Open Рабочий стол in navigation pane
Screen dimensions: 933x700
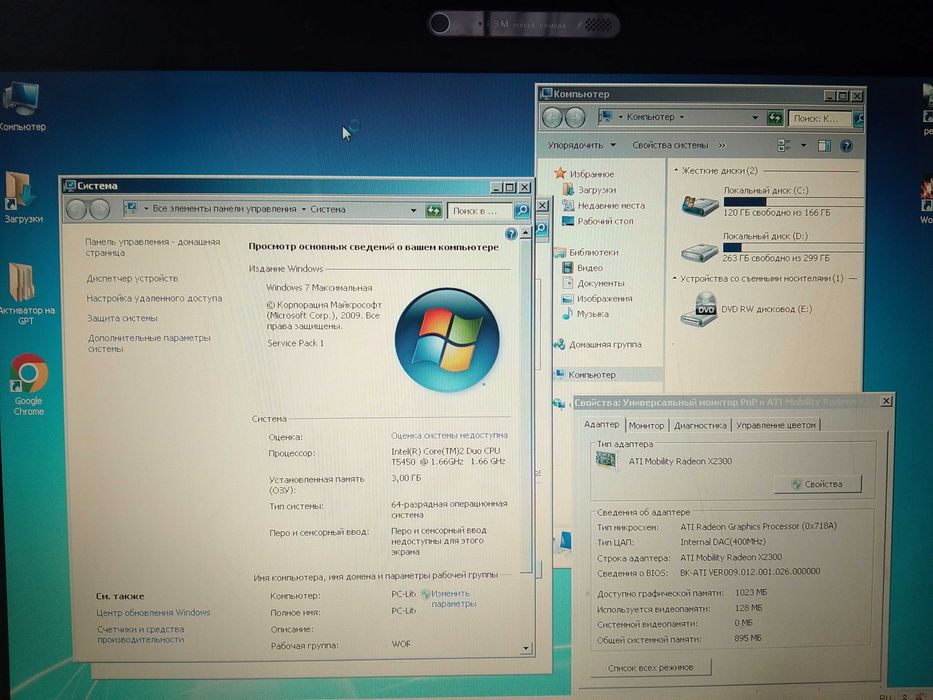click(x=598, y=221)
